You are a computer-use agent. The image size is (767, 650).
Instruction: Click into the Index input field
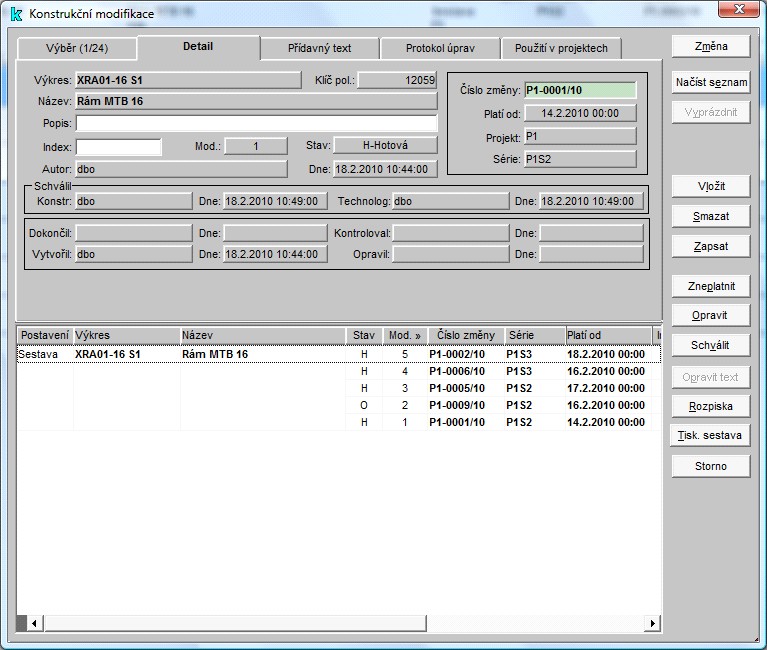(118, 147)
